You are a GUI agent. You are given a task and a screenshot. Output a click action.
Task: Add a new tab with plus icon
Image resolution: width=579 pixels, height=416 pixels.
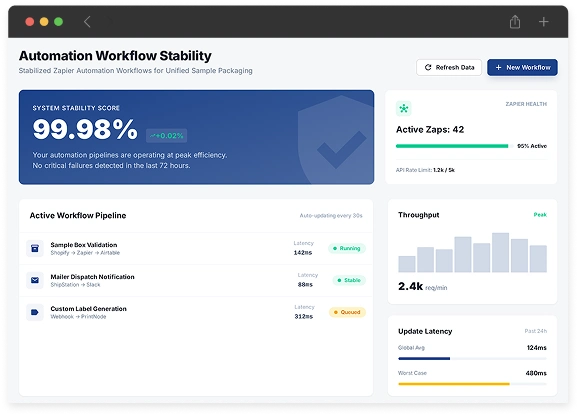[x=543, y=22]
